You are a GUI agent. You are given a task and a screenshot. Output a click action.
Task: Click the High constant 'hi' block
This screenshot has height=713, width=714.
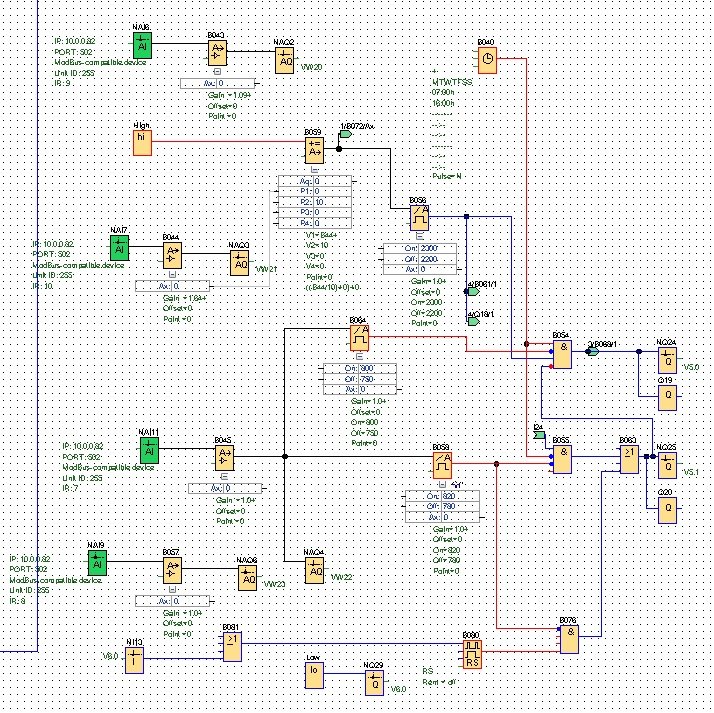point(143,141)
